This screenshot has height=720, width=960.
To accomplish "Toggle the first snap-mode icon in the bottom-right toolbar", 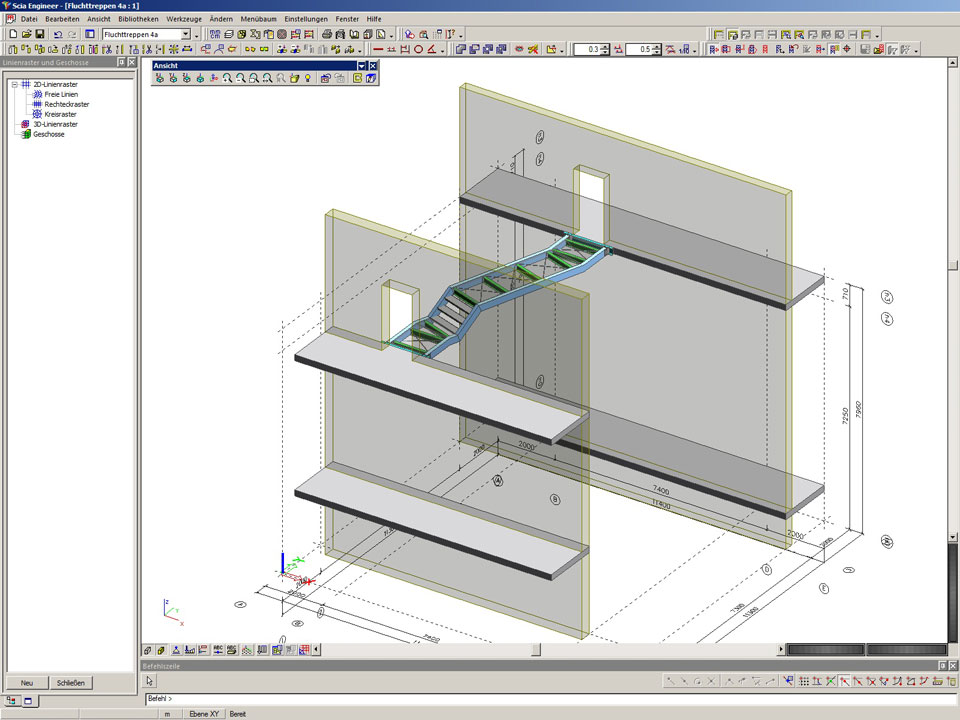I will point(673,681).
